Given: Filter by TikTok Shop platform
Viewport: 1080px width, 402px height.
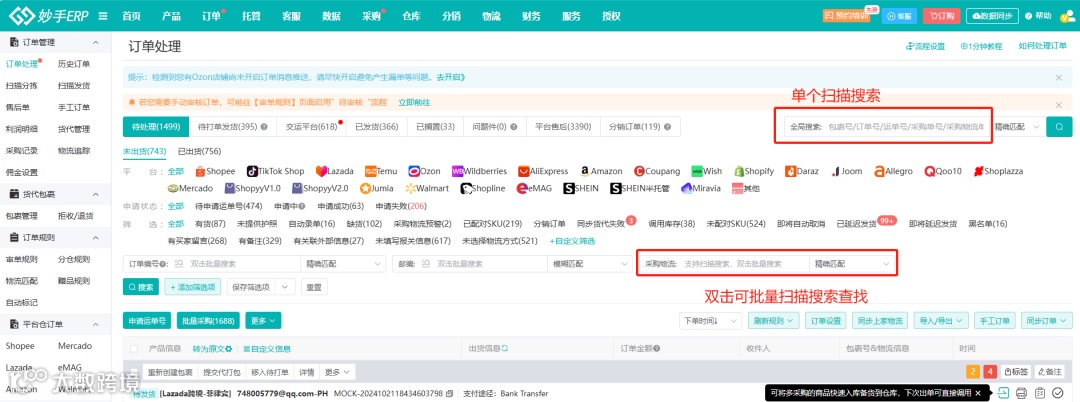Looking at the screenshot, I should click(x=275, y=171).
